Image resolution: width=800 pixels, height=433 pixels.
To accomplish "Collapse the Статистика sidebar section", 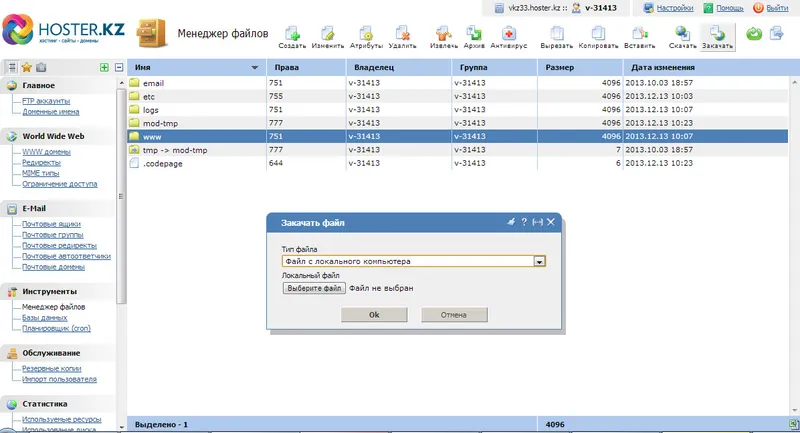I will tap(59, 403).
